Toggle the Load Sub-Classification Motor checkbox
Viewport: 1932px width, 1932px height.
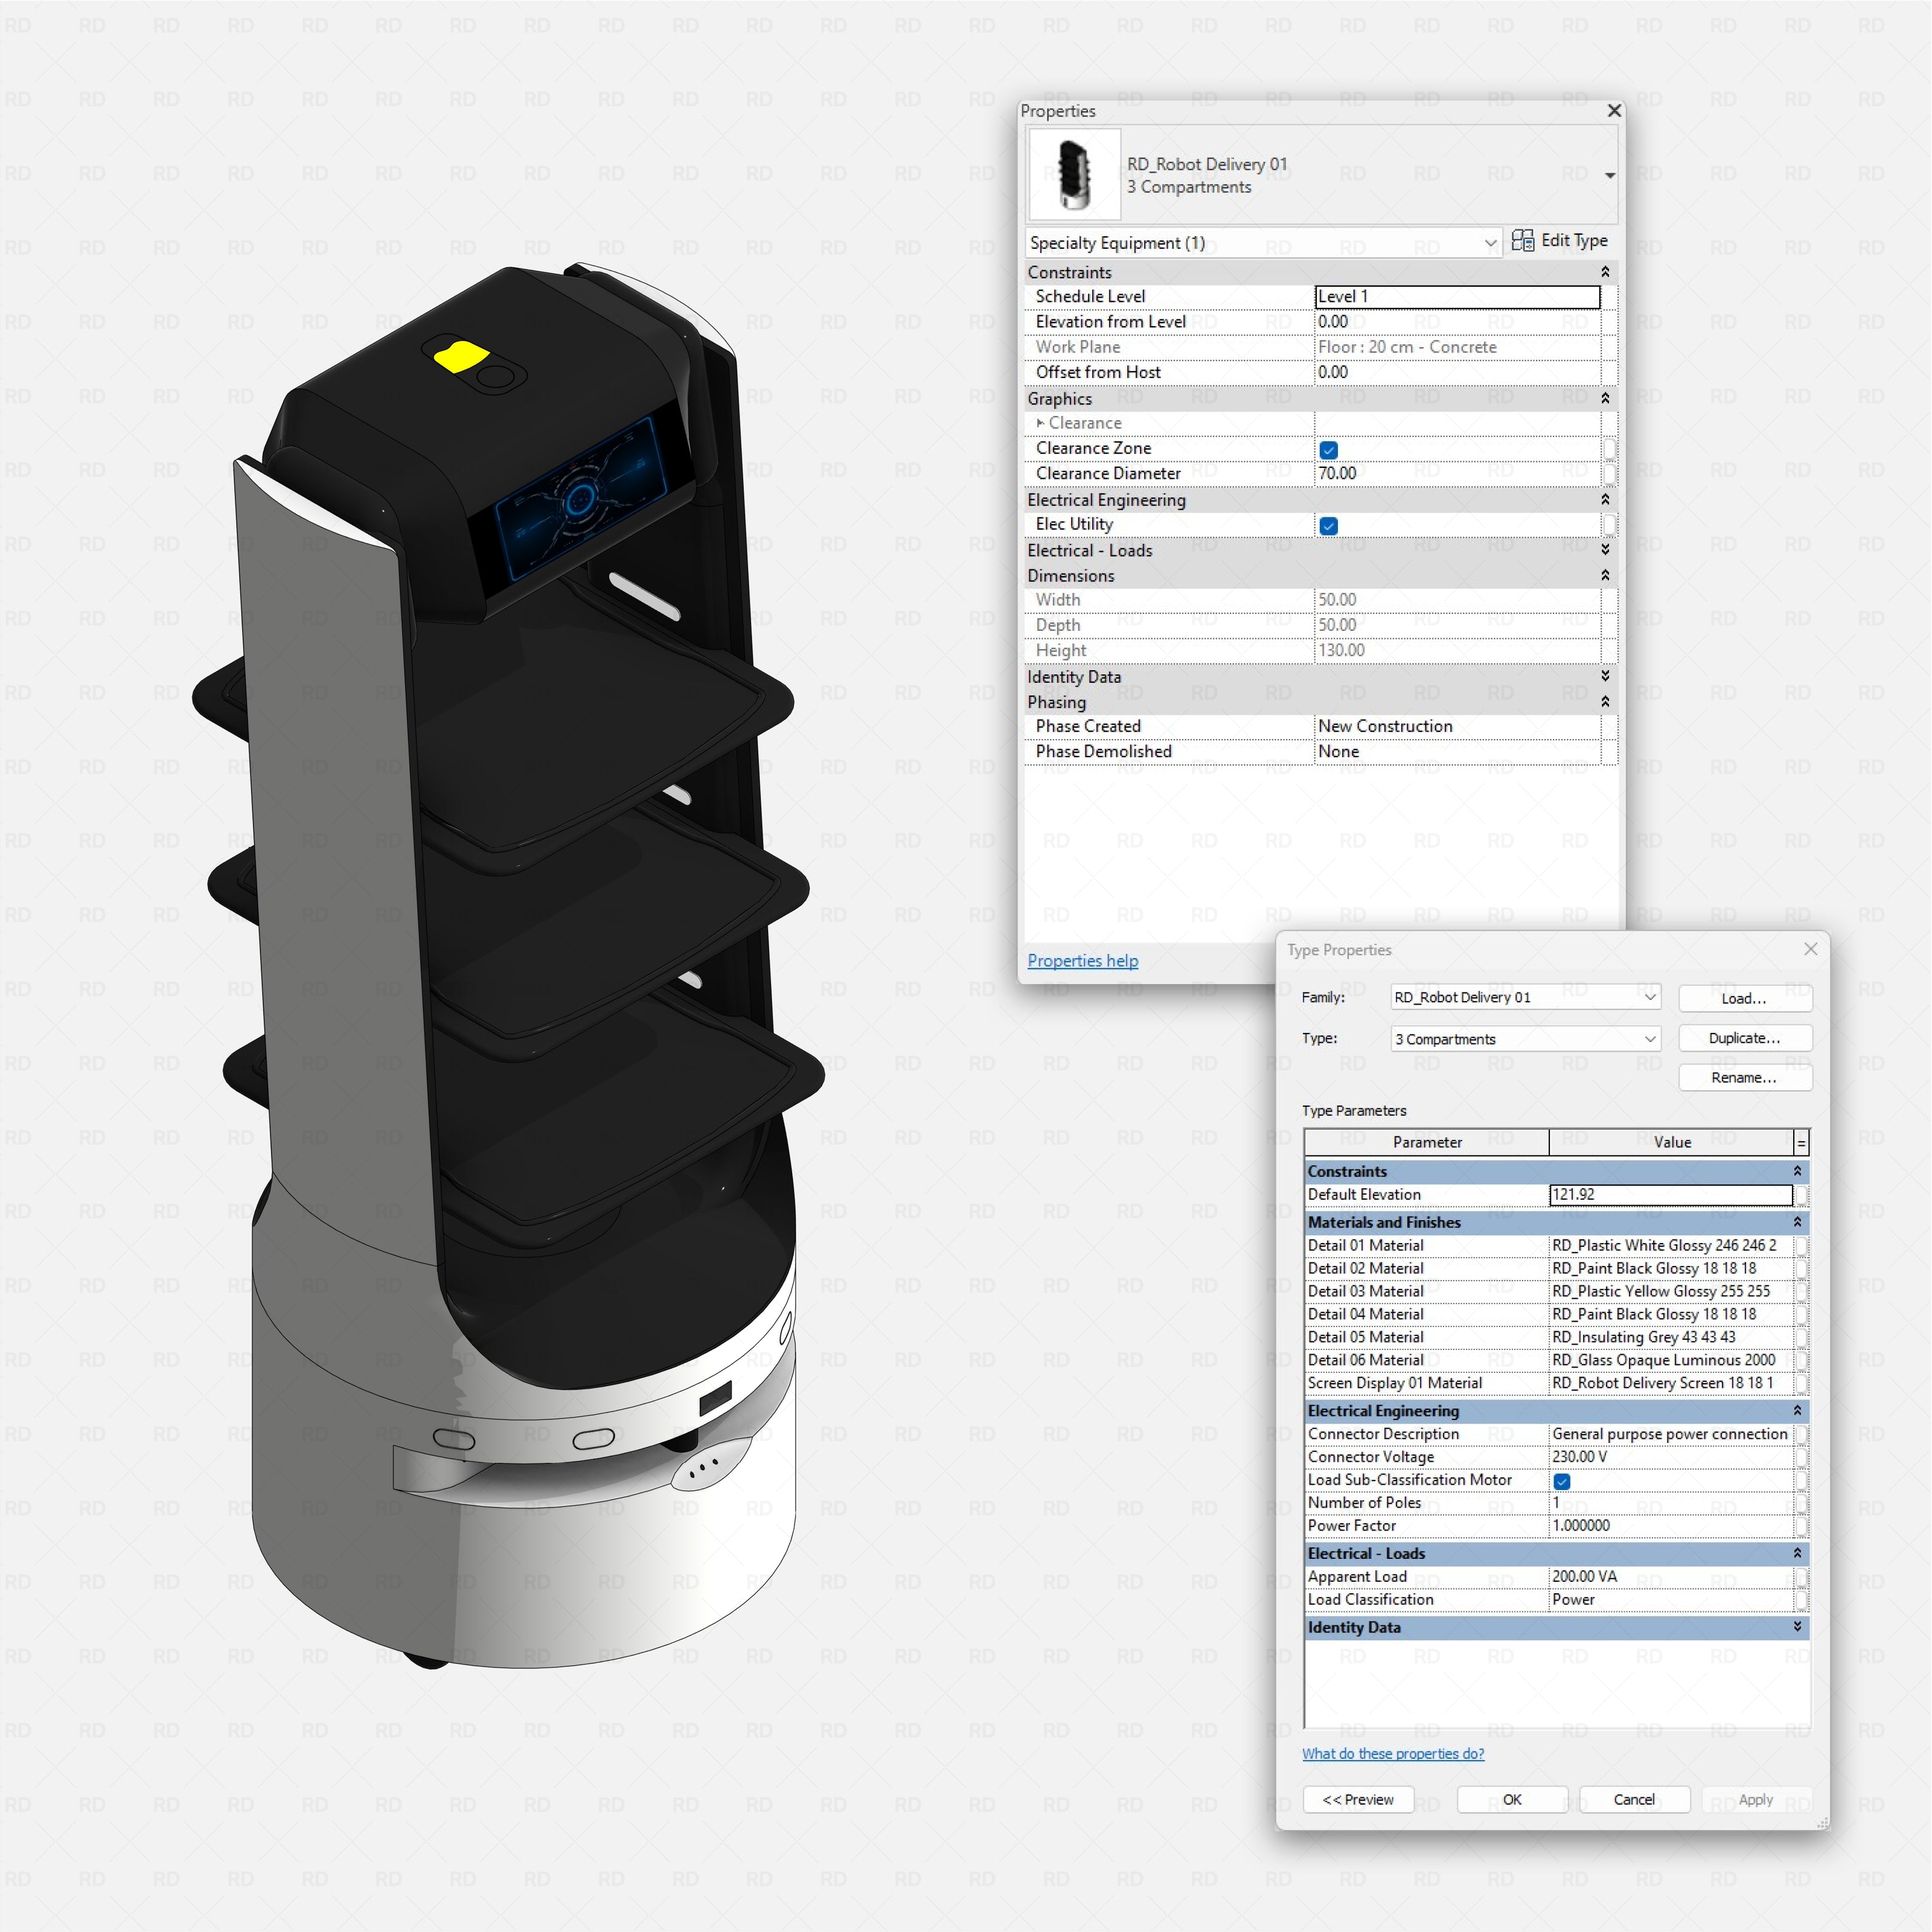coord(1562,1482)
